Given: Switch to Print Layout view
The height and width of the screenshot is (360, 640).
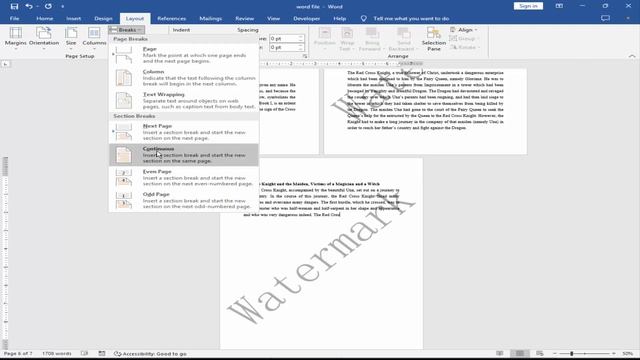Looking at the screenshot, I should coord(520,353).
